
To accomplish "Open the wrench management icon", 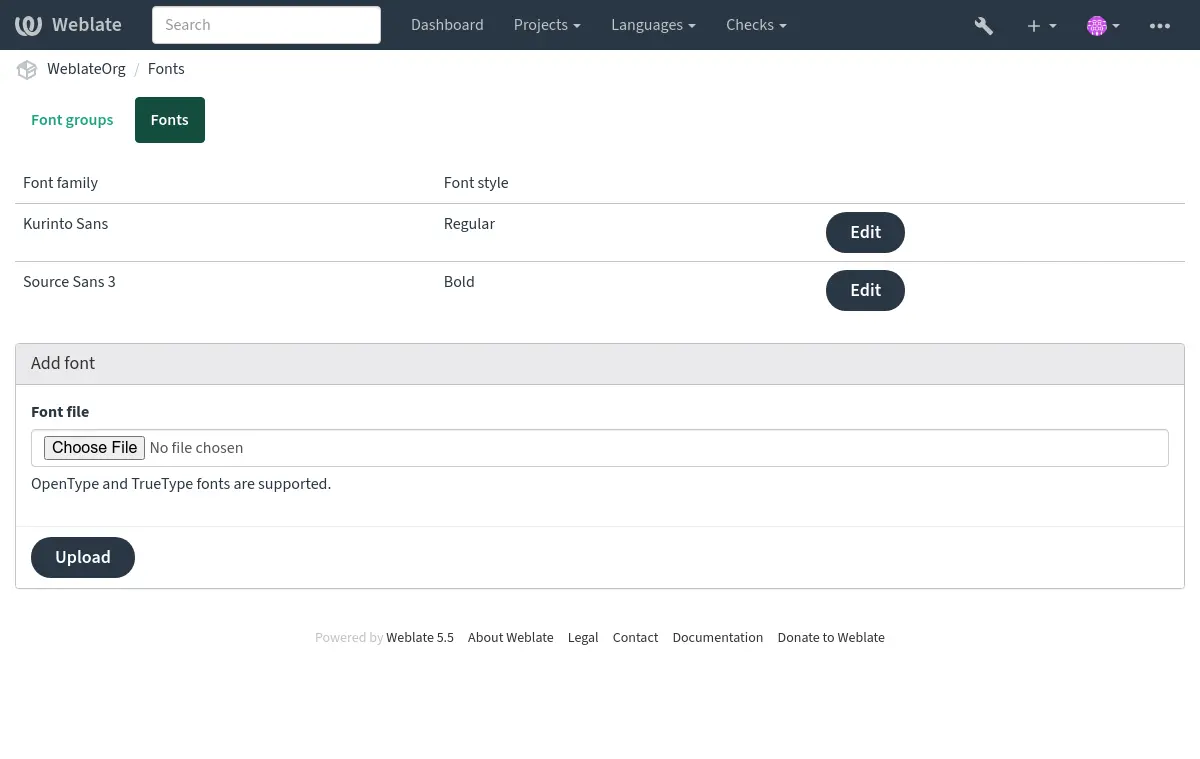I will tap(984, 26).
